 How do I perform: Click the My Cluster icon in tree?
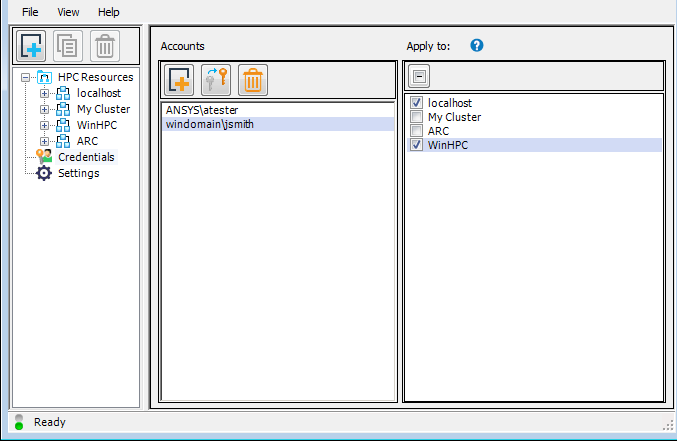(x=63, y=109)
